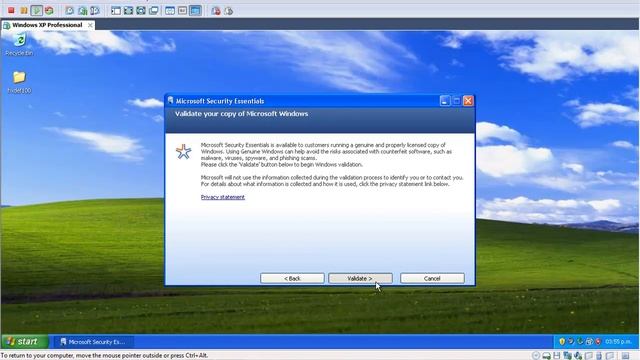Click the green Power On play icon
The image size is (640, 360).
click(36, 11)
